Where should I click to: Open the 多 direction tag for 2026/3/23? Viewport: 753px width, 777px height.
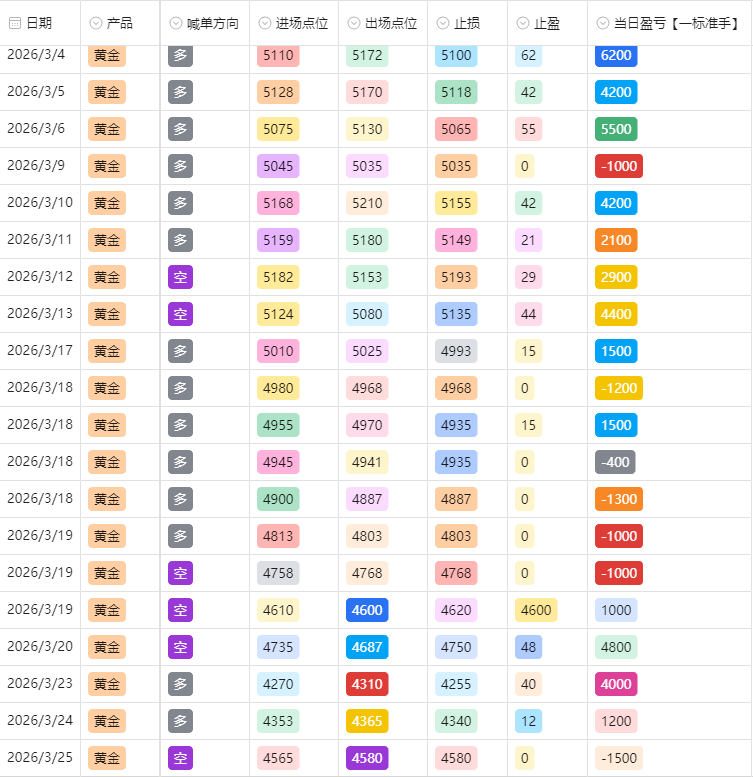(x=180, y=684)
